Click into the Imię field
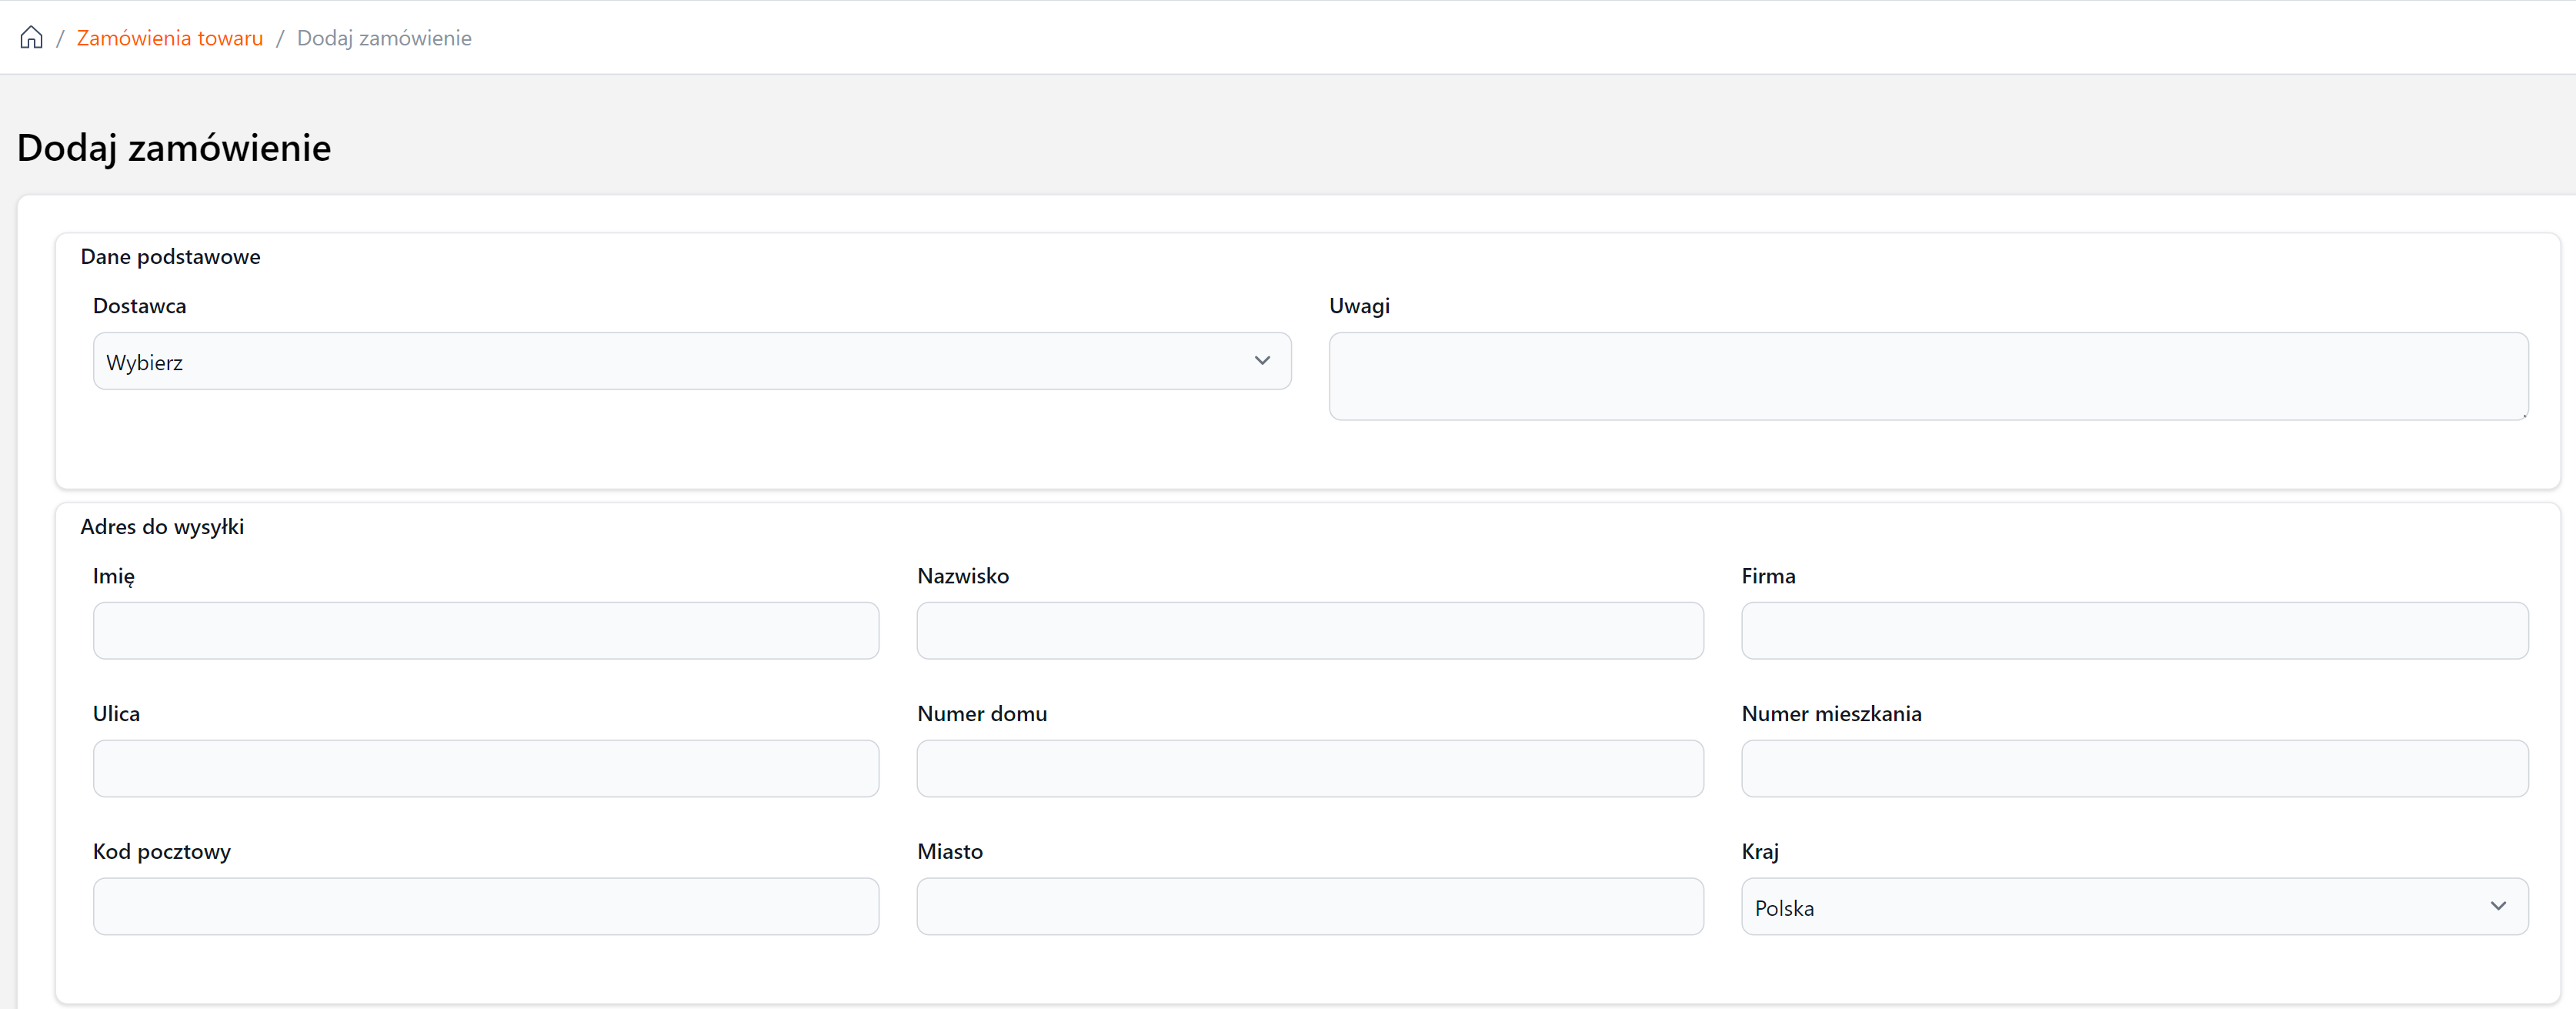 [486, 630]
